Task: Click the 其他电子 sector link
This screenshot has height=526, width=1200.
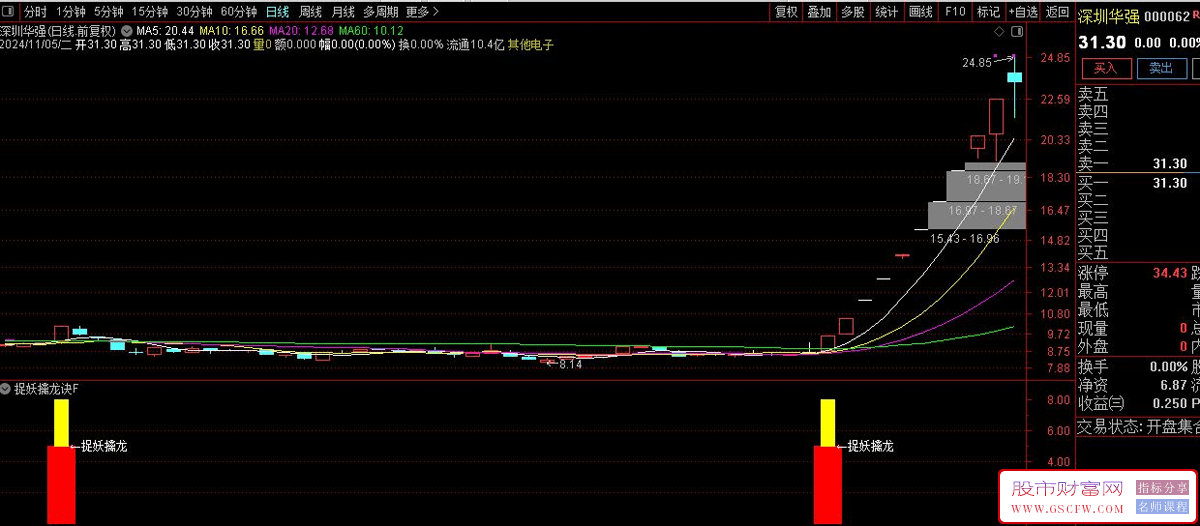Action: click(x=530, y=44)
